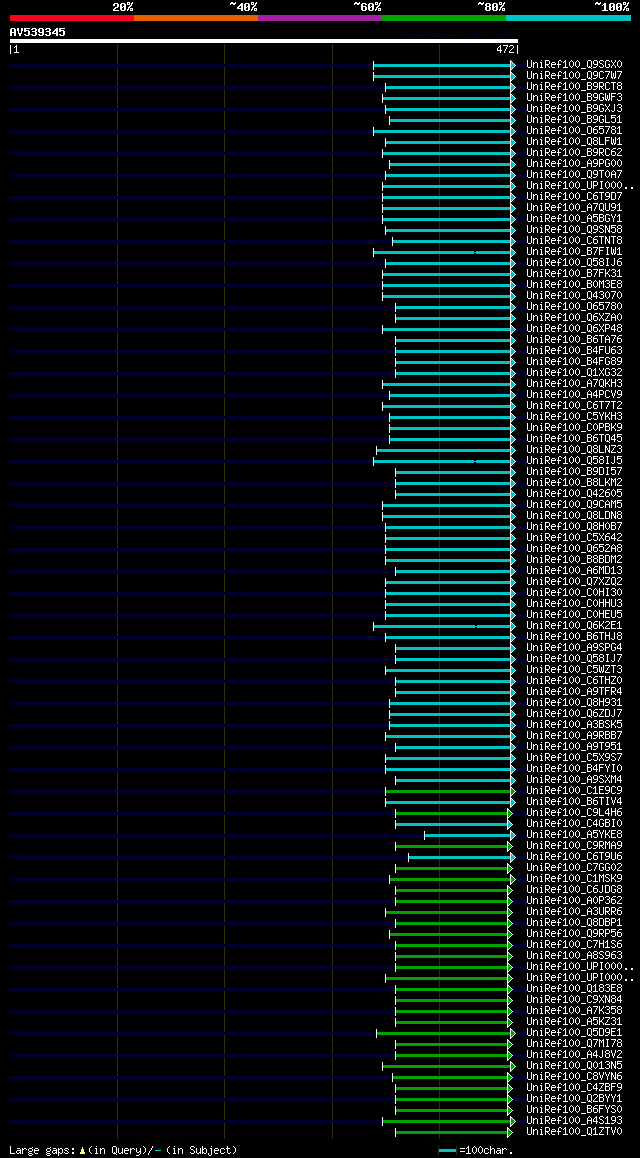Select label UniRef100_A9RBB7
Image resolution: width=640 pixels, height=1158 pixels.
point(574,736)
